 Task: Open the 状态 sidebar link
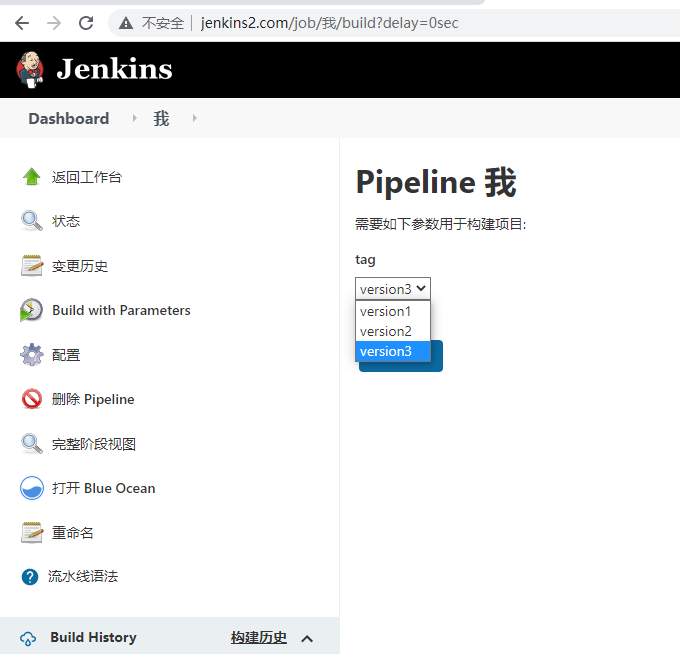point(66,221)
